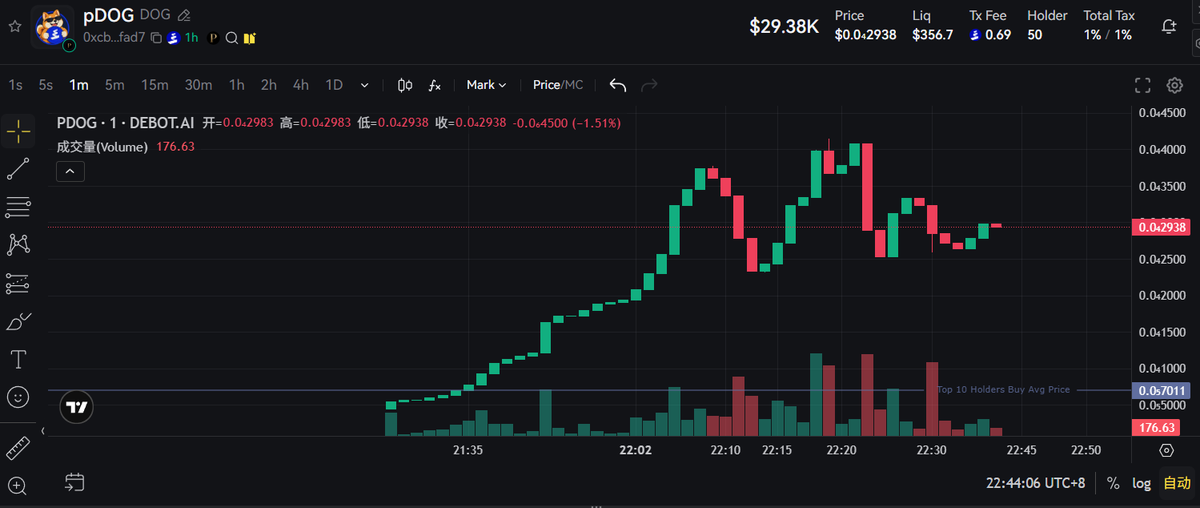Switch to 1s timeframe
Image resolution: width=1200 pixels, height=508 pixels.
(x=15, y=85)
